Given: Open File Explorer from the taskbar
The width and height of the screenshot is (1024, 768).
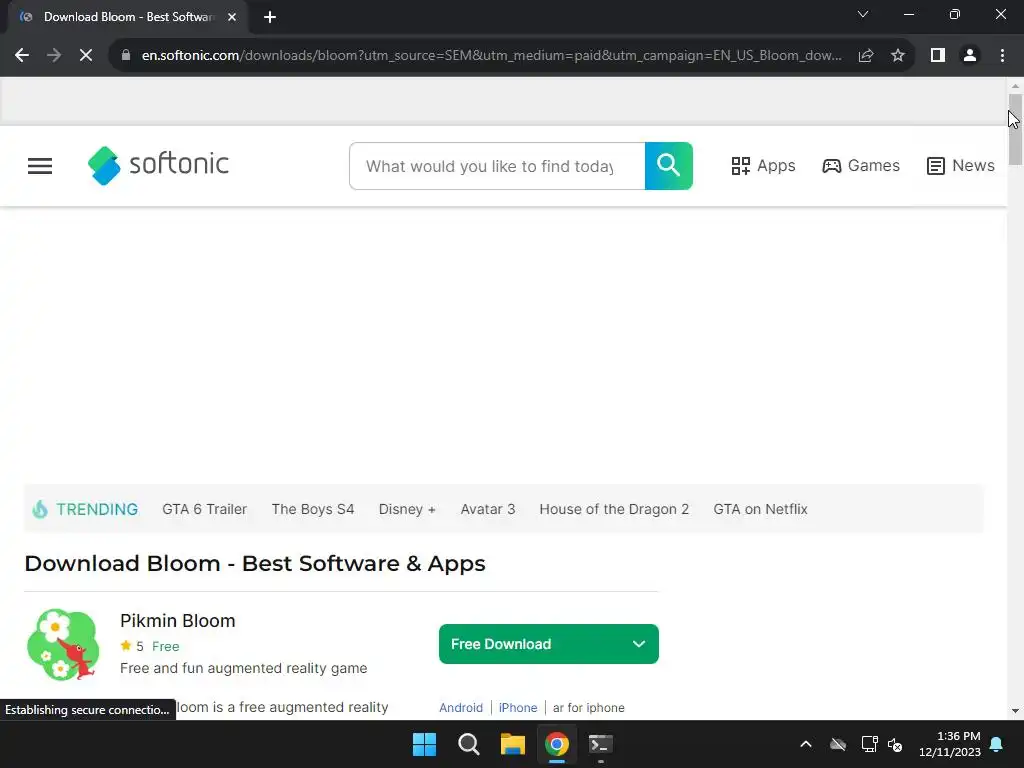Looking at the screenshot, I should (513, 744).
